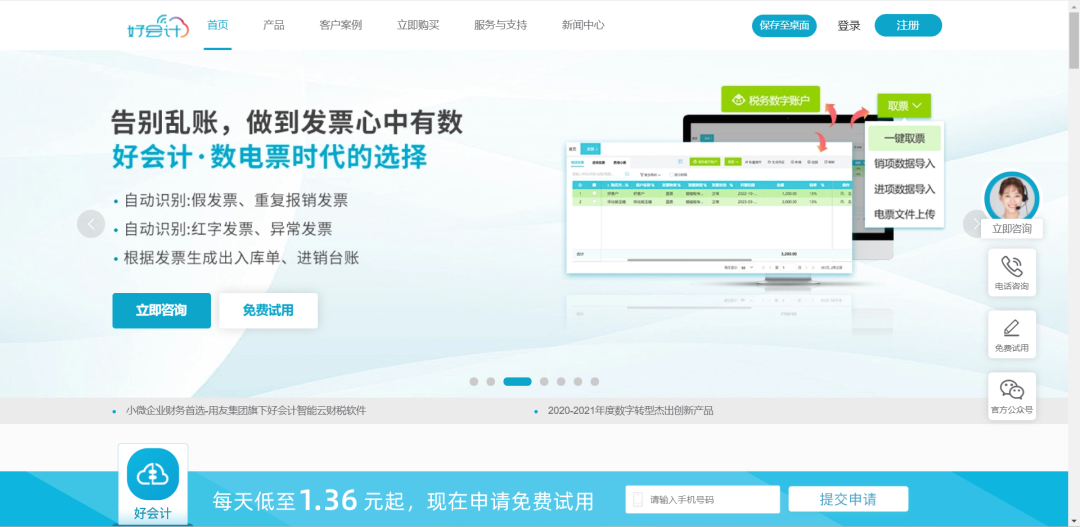Viewport: 1080px width, 527px height.
Task: Focus the 请输入手机号码 input field
Action: click(x=703, y=499)
